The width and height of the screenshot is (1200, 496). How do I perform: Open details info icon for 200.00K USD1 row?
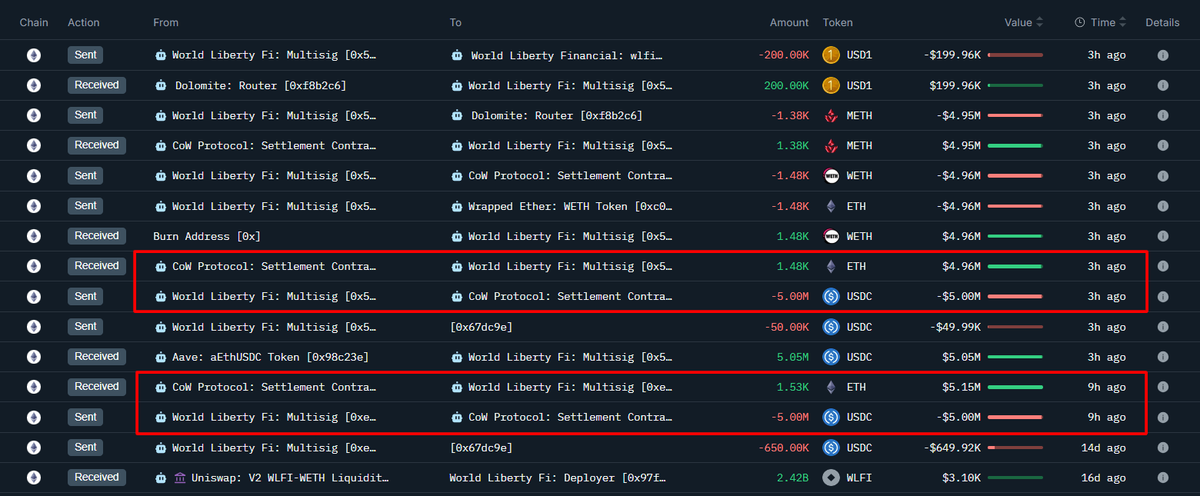pyautogui.click(x=1163, y=86)
